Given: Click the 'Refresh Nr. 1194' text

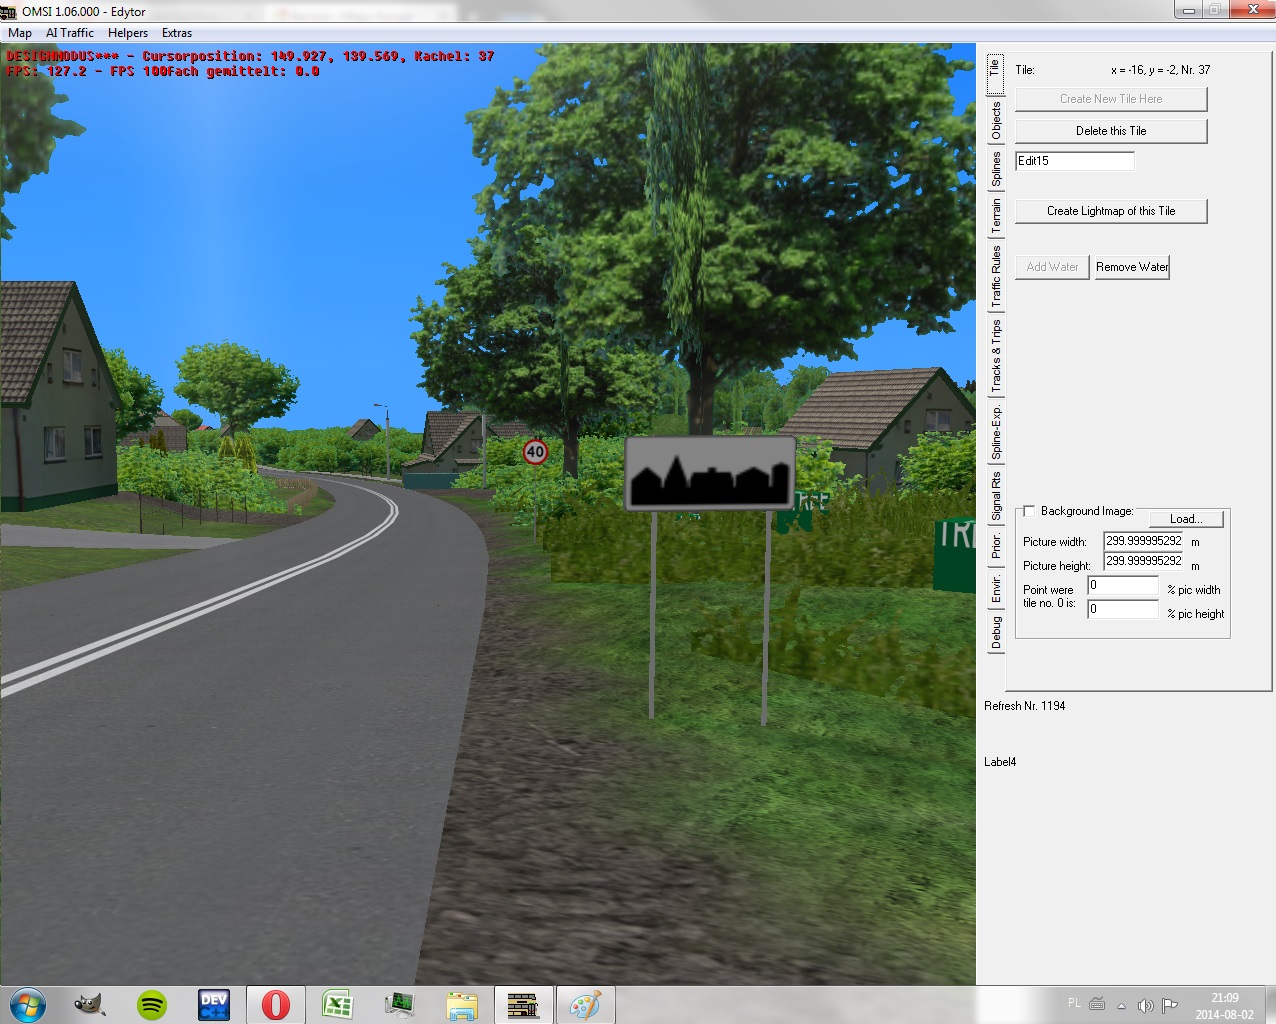Looking at the screenshot, I should pyautogui.click(x=1025, y=706).
